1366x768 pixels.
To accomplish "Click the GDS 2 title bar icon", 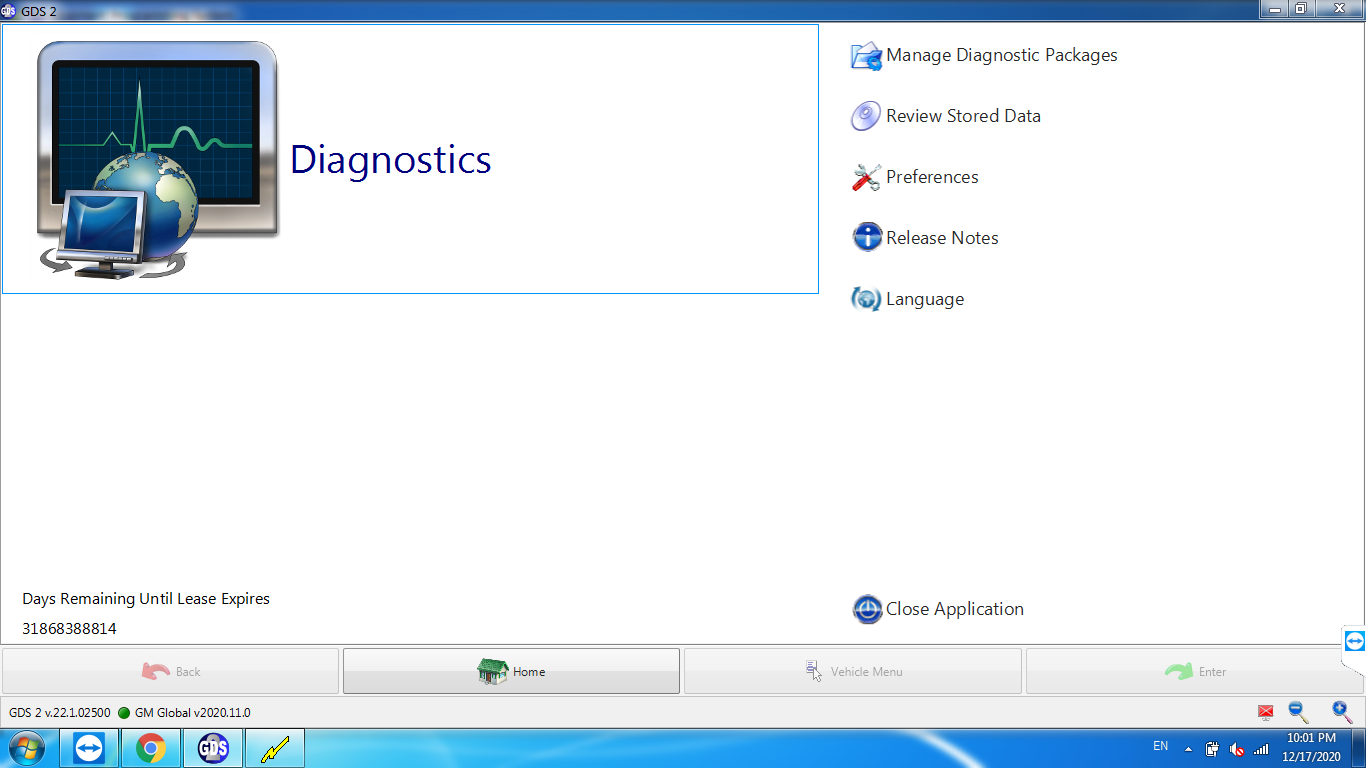I will 9,9.
